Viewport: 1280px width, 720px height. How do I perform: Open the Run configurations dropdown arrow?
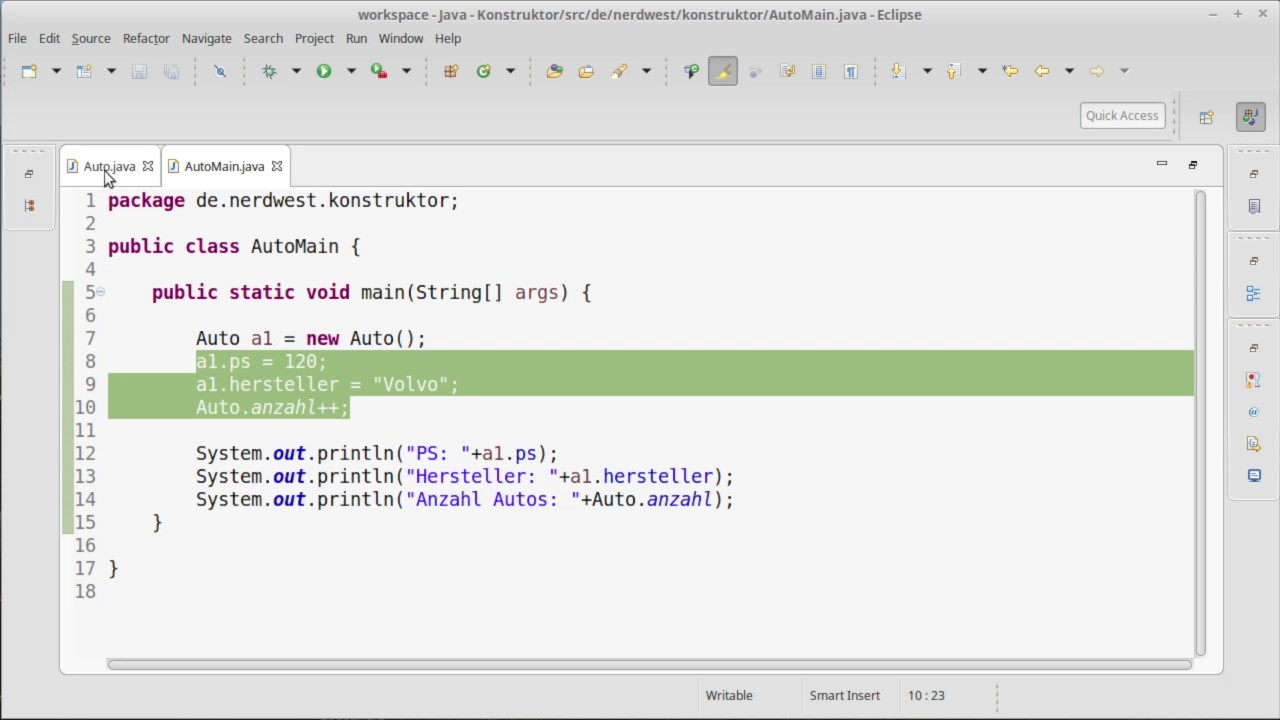tap(351, 71)
